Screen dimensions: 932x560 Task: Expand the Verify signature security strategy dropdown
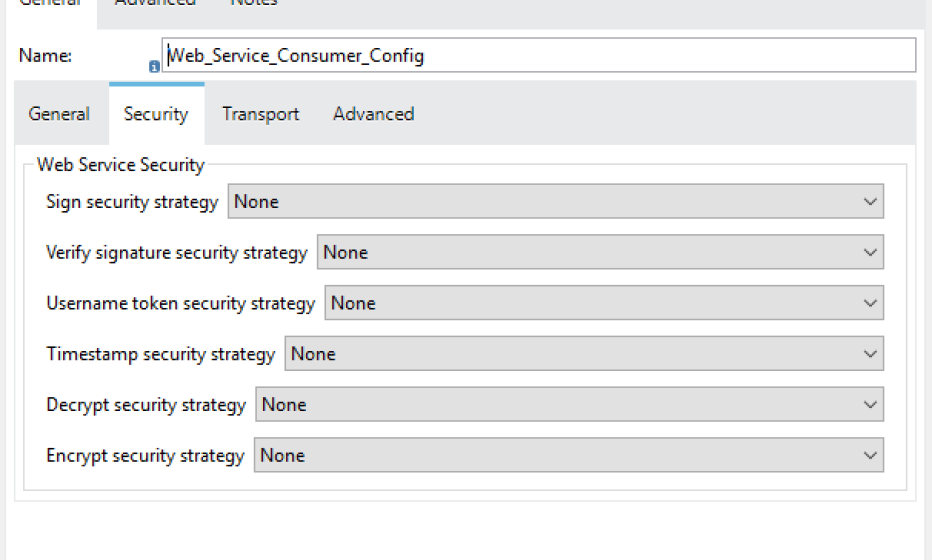[600, 253]
